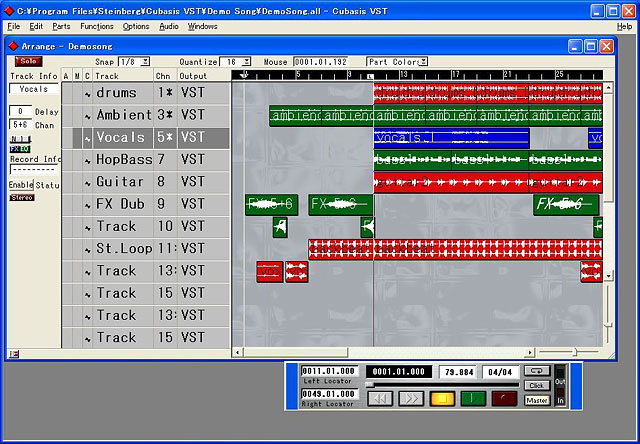
Task: Click the audio class icon of the Guitar track
Action: 87,183
